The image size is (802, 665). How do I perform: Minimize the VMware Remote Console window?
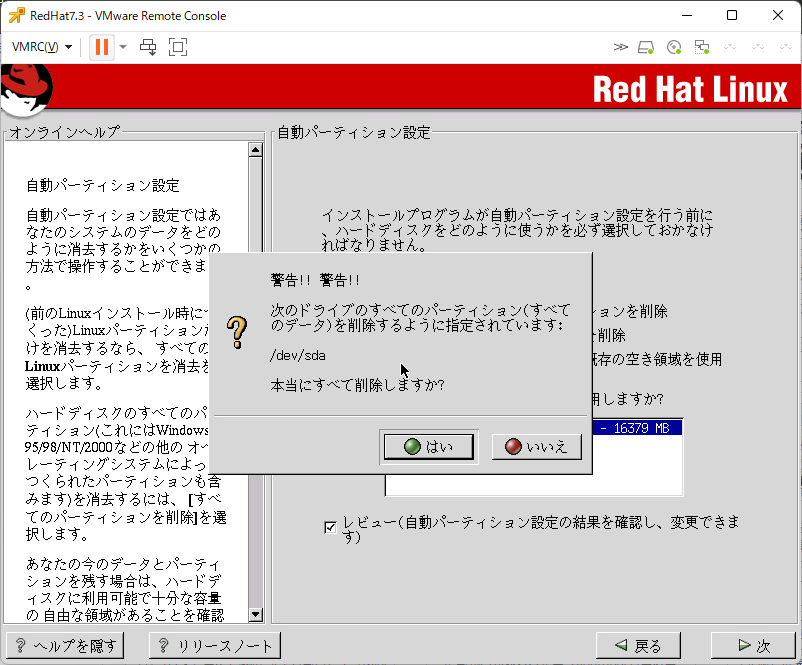(x=687, y=15)
